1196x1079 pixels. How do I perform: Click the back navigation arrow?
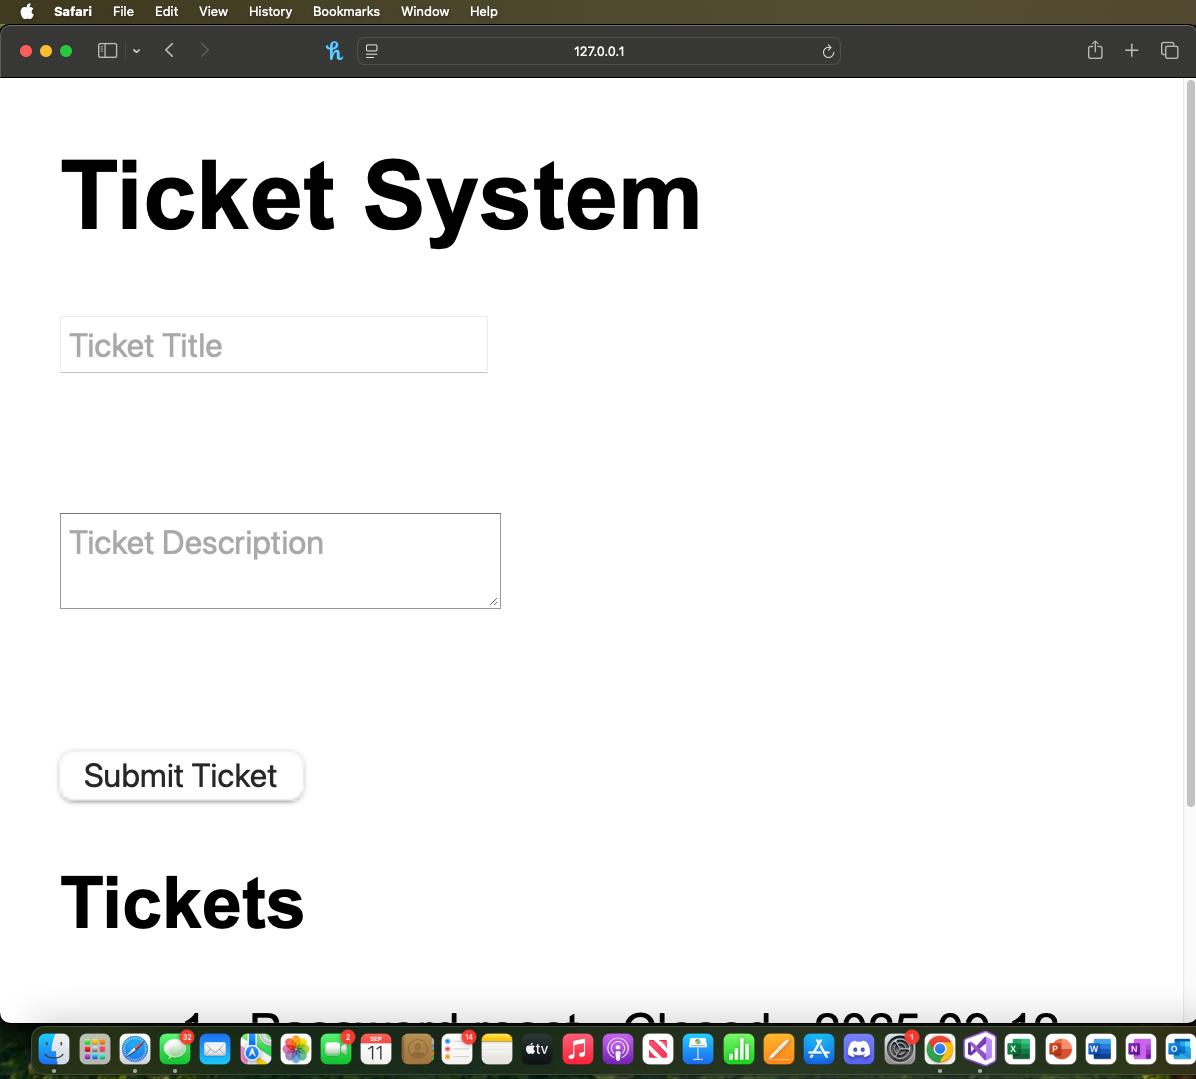point(169,50)
